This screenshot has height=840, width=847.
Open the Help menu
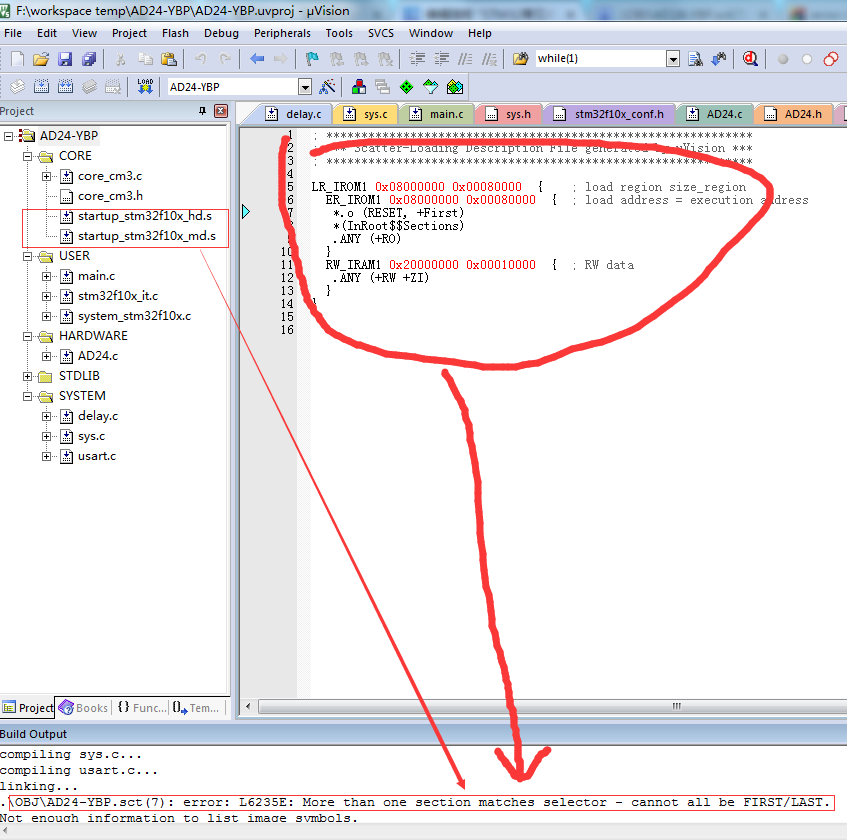(480, 33)
